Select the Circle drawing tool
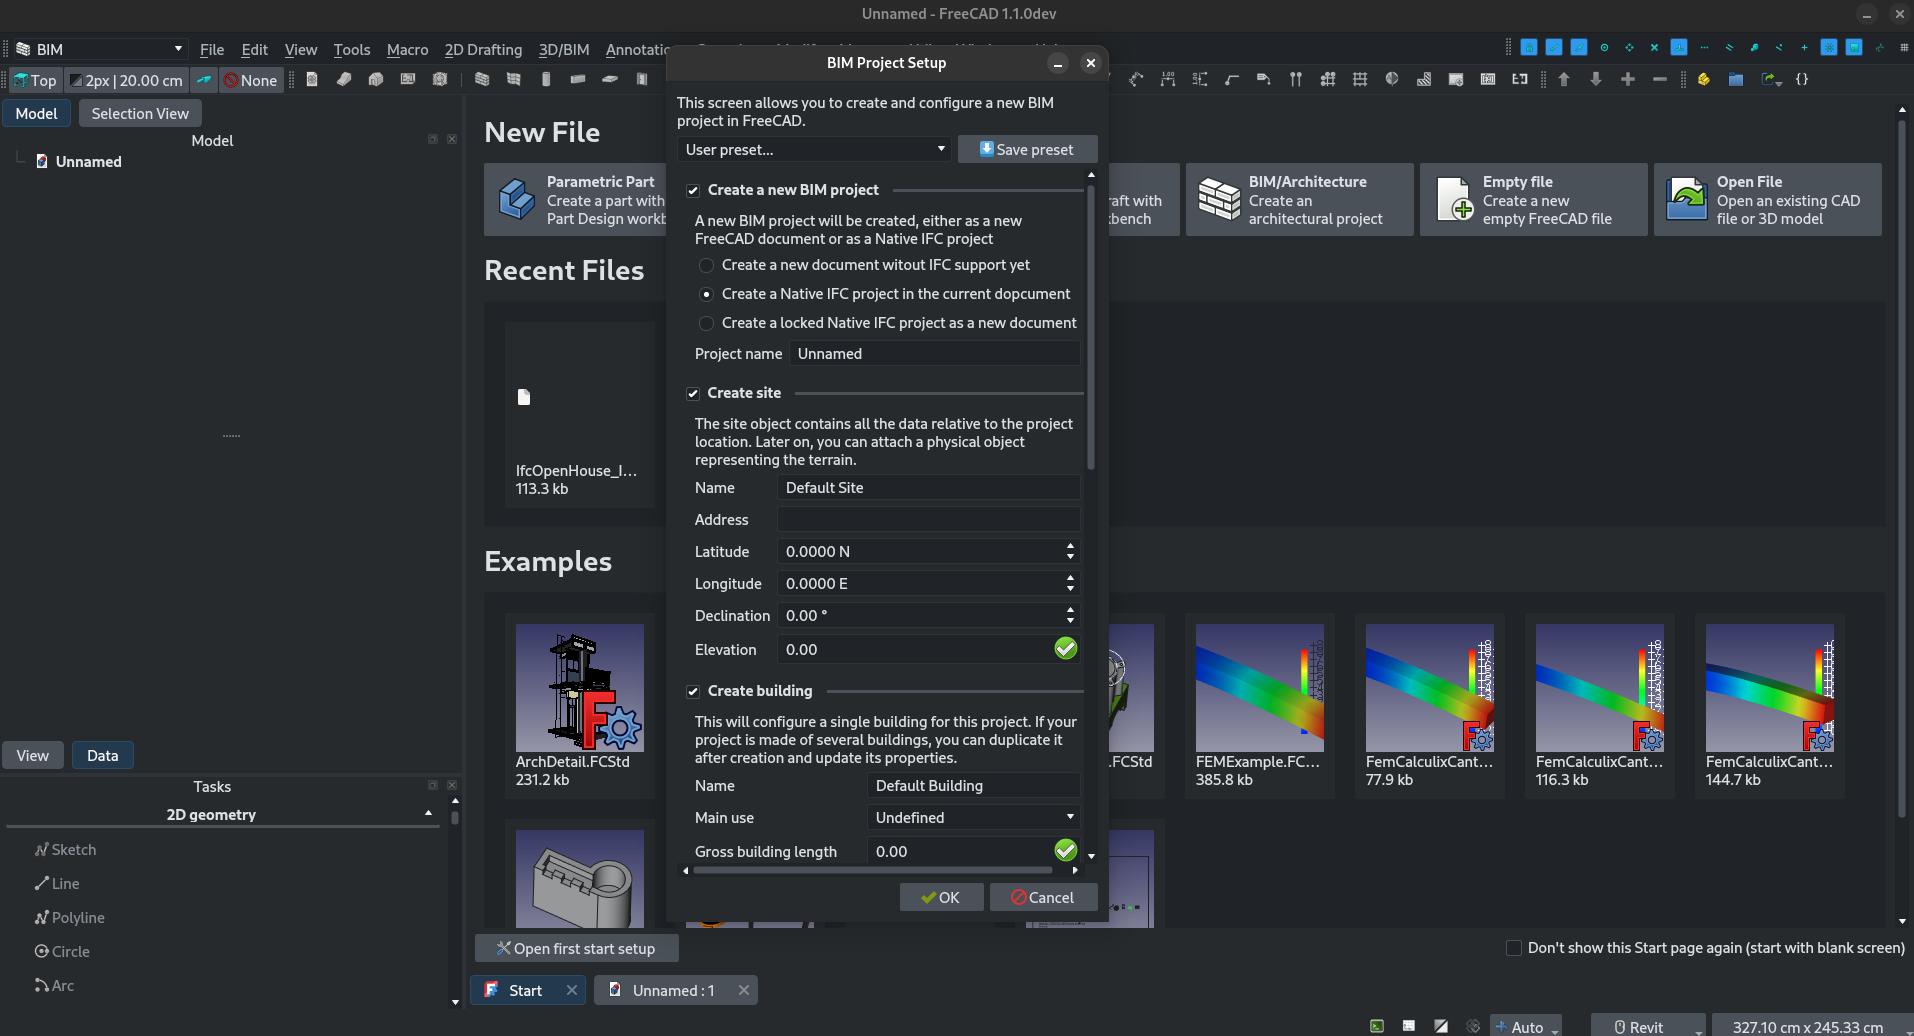 pos(70,951)
